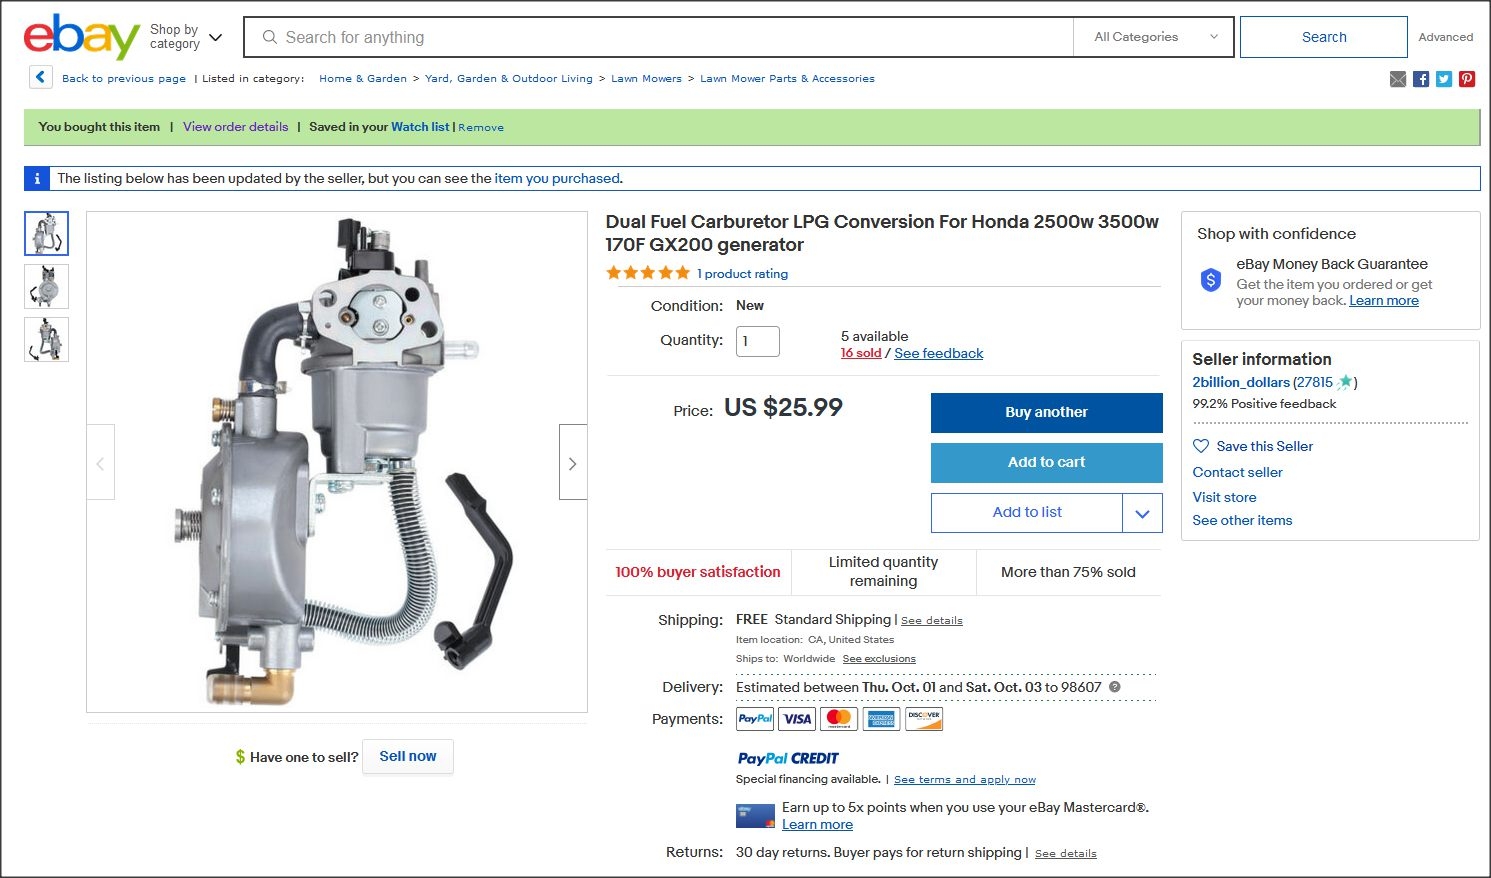Expand All Categories dropdown

[1155, 37]
